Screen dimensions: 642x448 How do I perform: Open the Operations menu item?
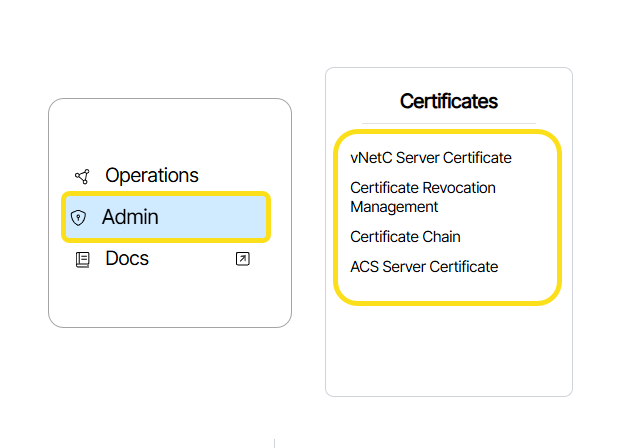coord(151,176)
